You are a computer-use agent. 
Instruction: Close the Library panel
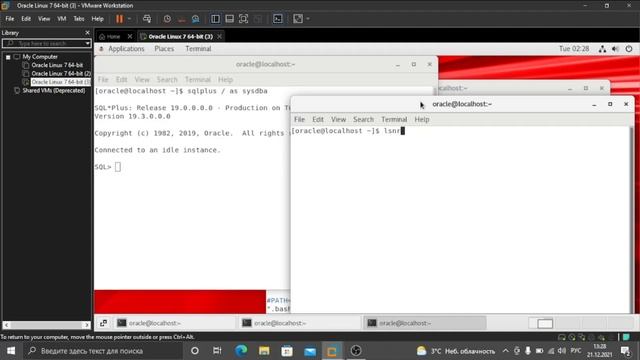coord(87,33)
